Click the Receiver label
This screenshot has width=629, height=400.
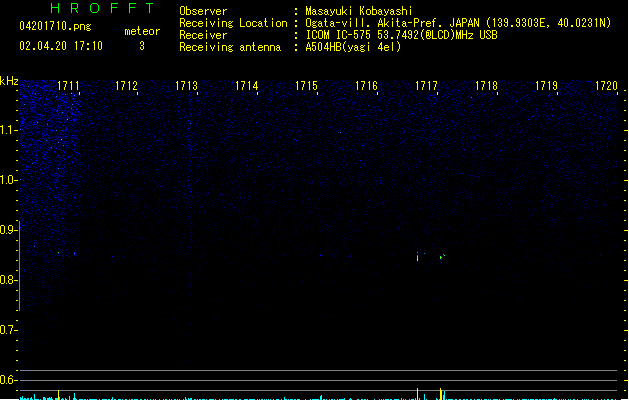coord(203,35)
